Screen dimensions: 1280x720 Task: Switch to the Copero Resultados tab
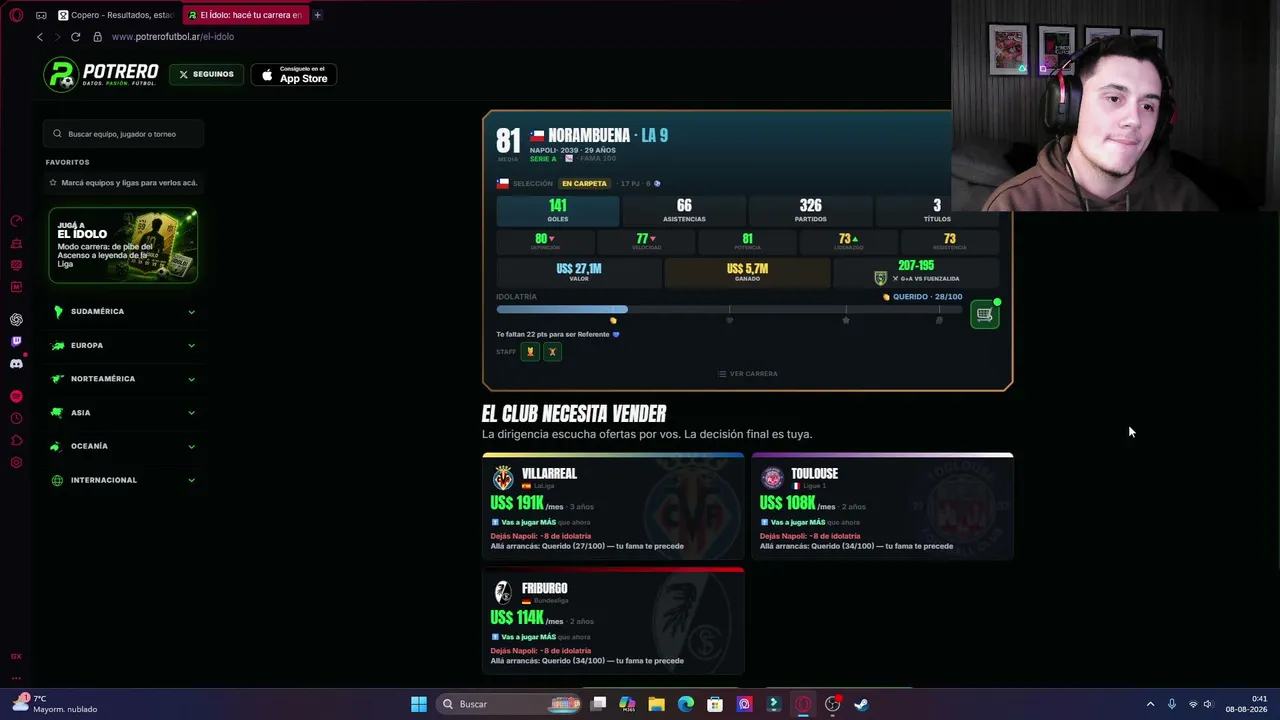[117, 15]
